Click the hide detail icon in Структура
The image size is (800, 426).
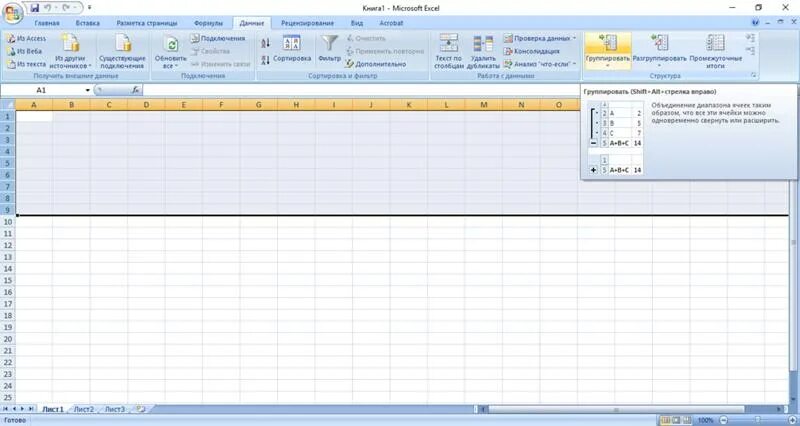click(750, 51)
